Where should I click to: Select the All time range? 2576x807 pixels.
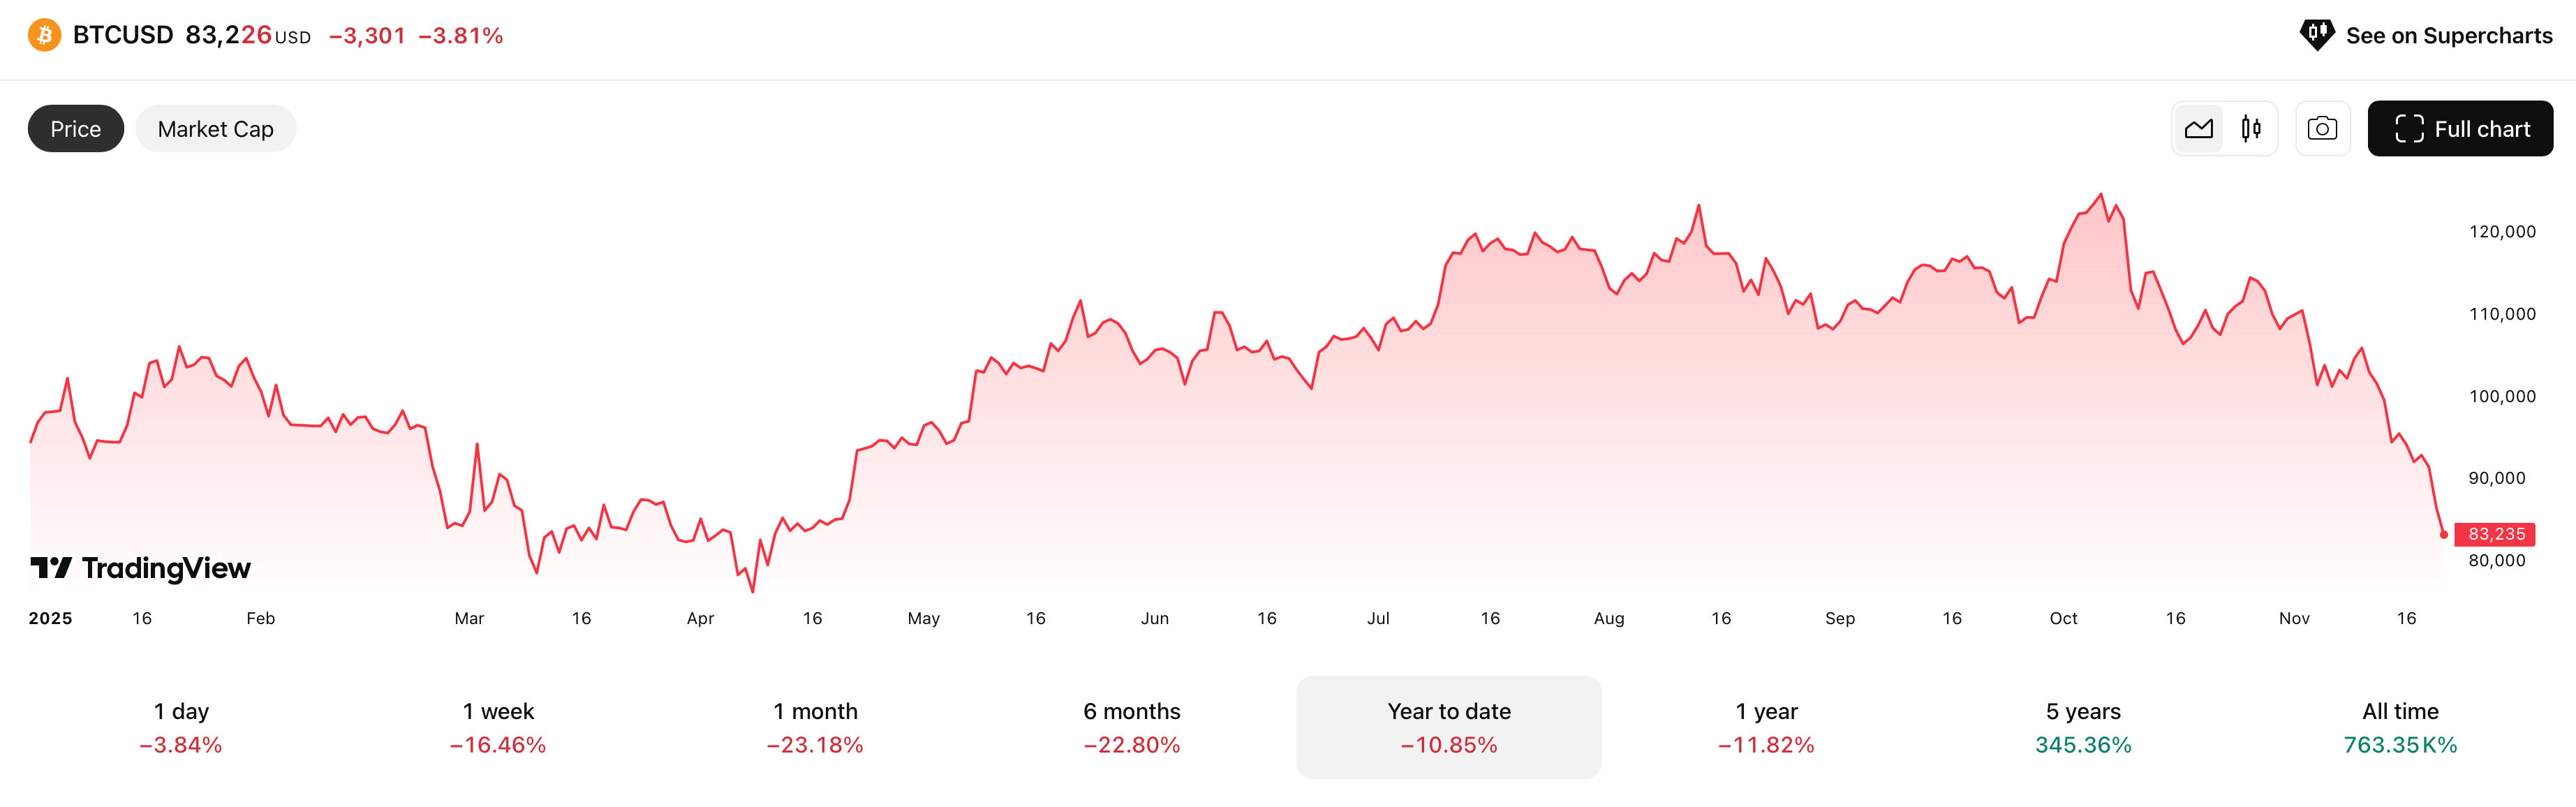click(x=2400, y=727)
